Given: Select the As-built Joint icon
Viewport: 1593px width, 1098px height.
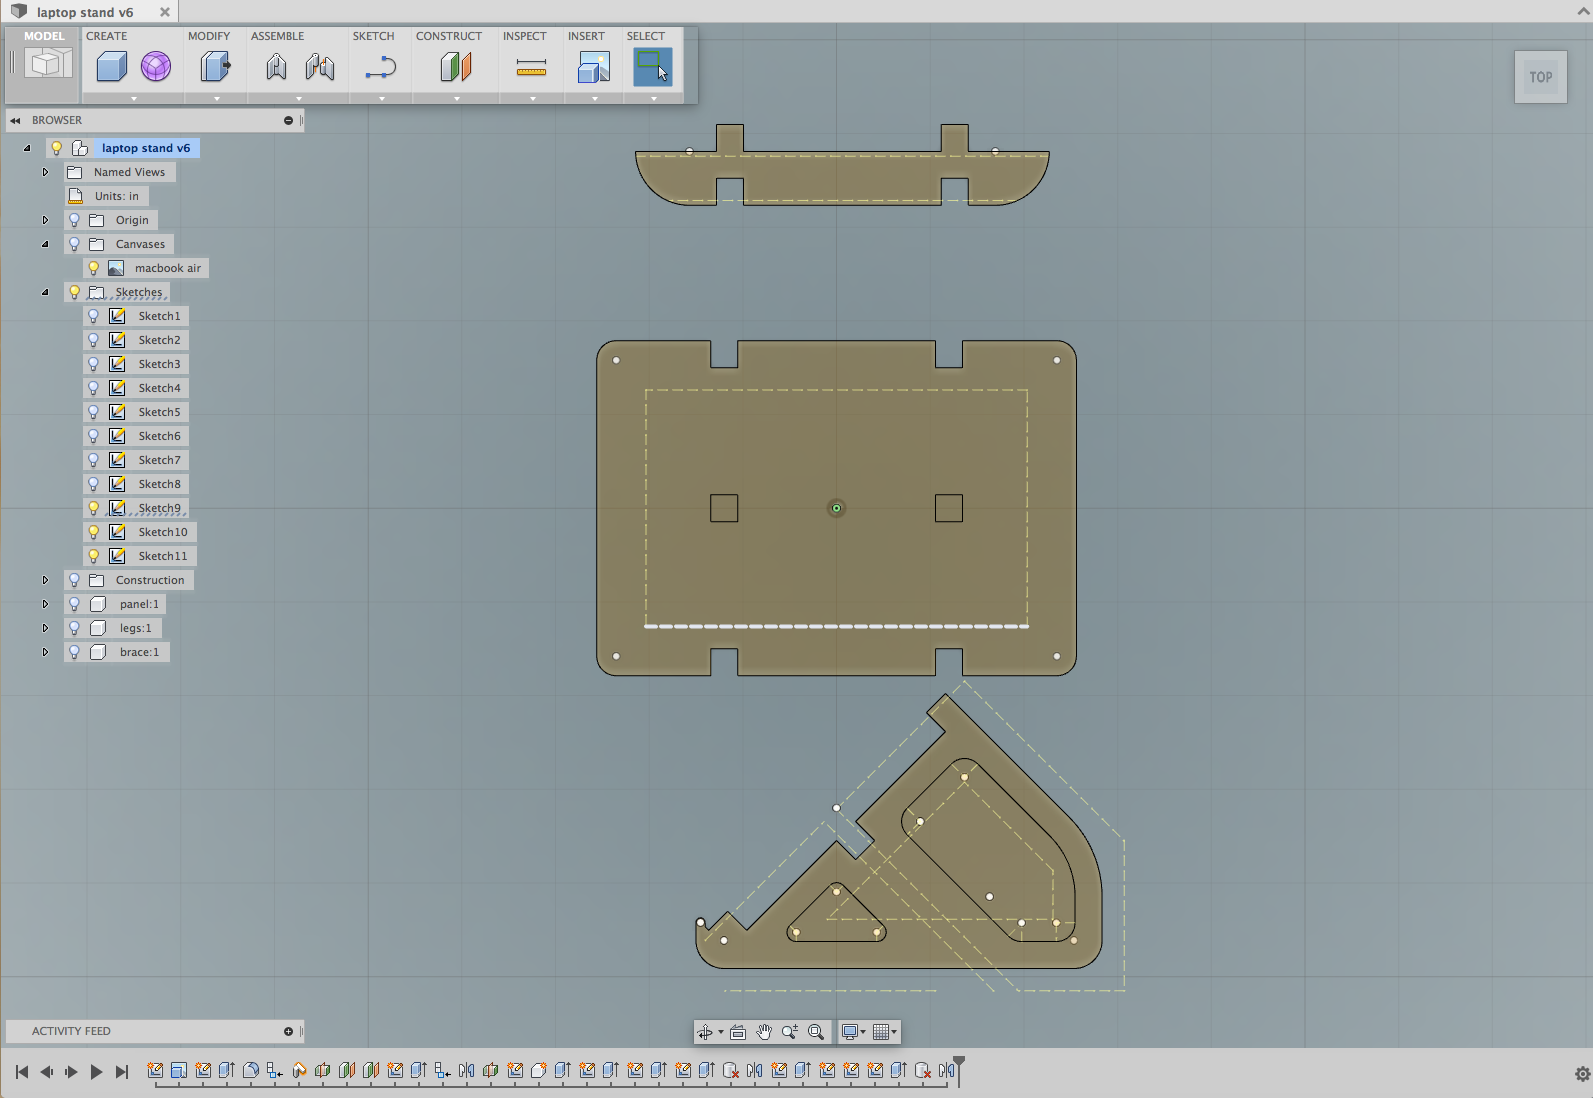Looking at the screenshot, I should 320,67.
